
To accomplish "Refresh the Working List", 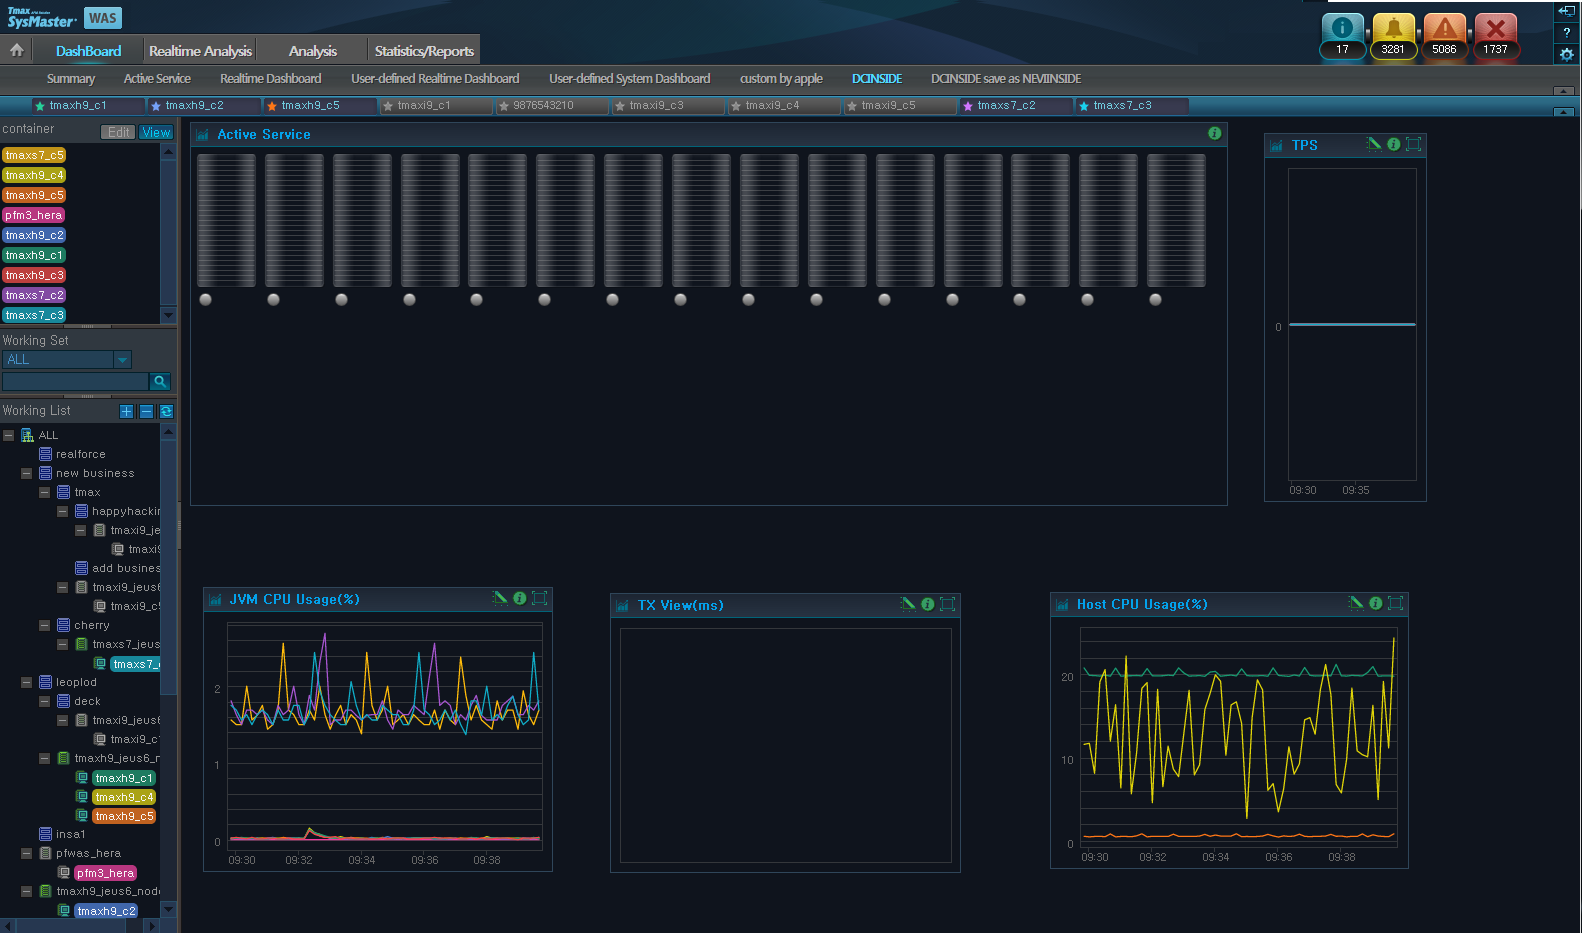I will pyautogui.click(x=166, y=411).
